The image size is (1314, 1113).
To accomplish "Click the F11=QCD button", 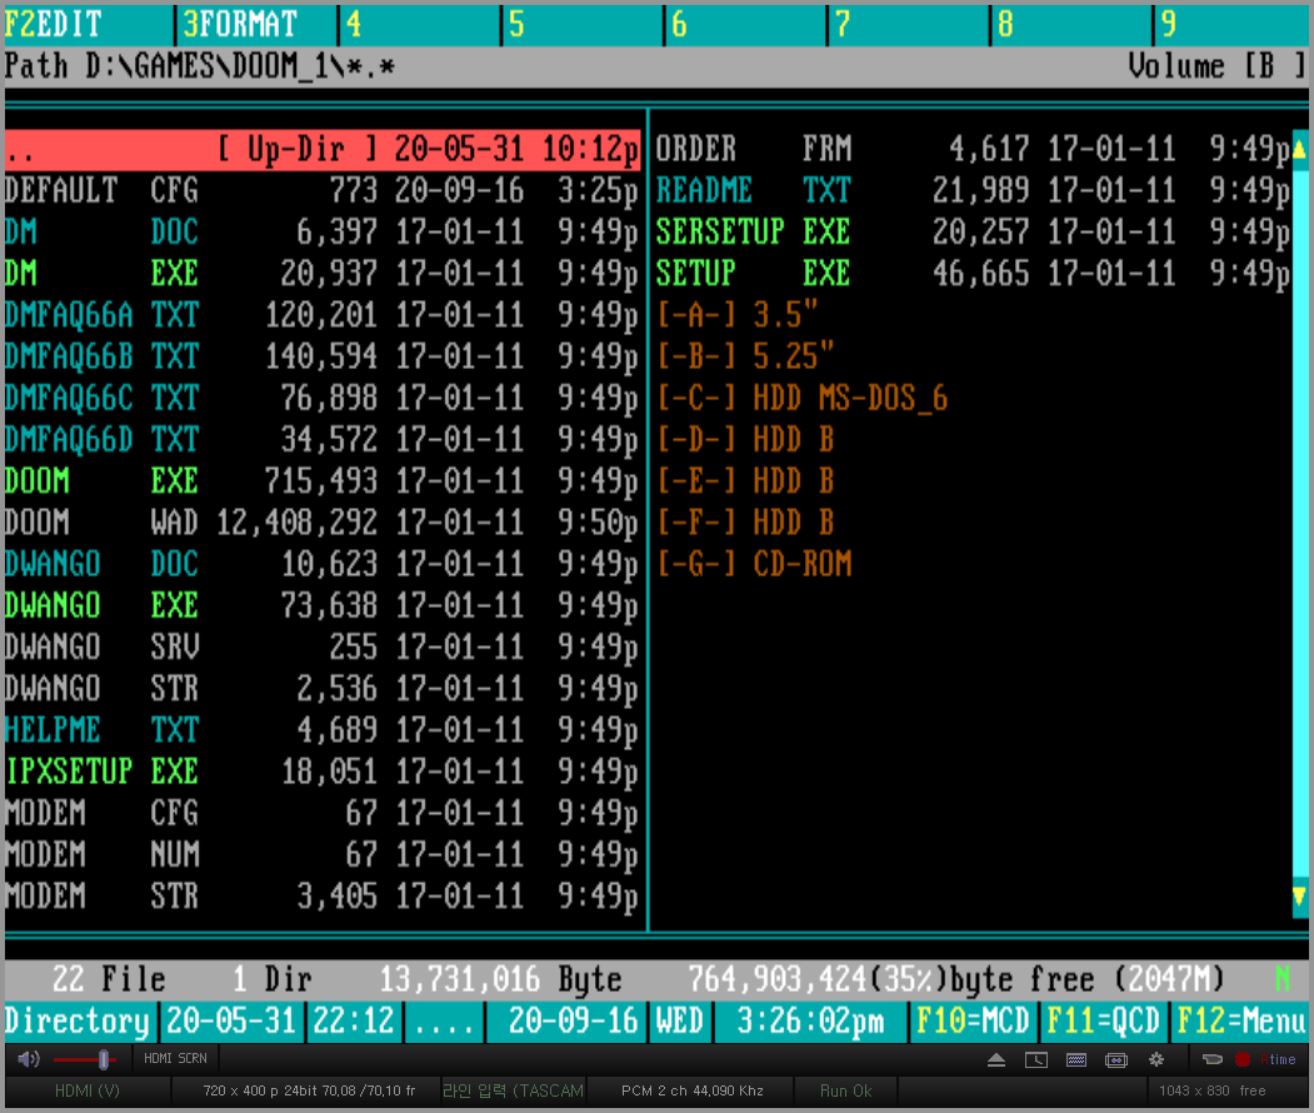I will 1102,1021.
